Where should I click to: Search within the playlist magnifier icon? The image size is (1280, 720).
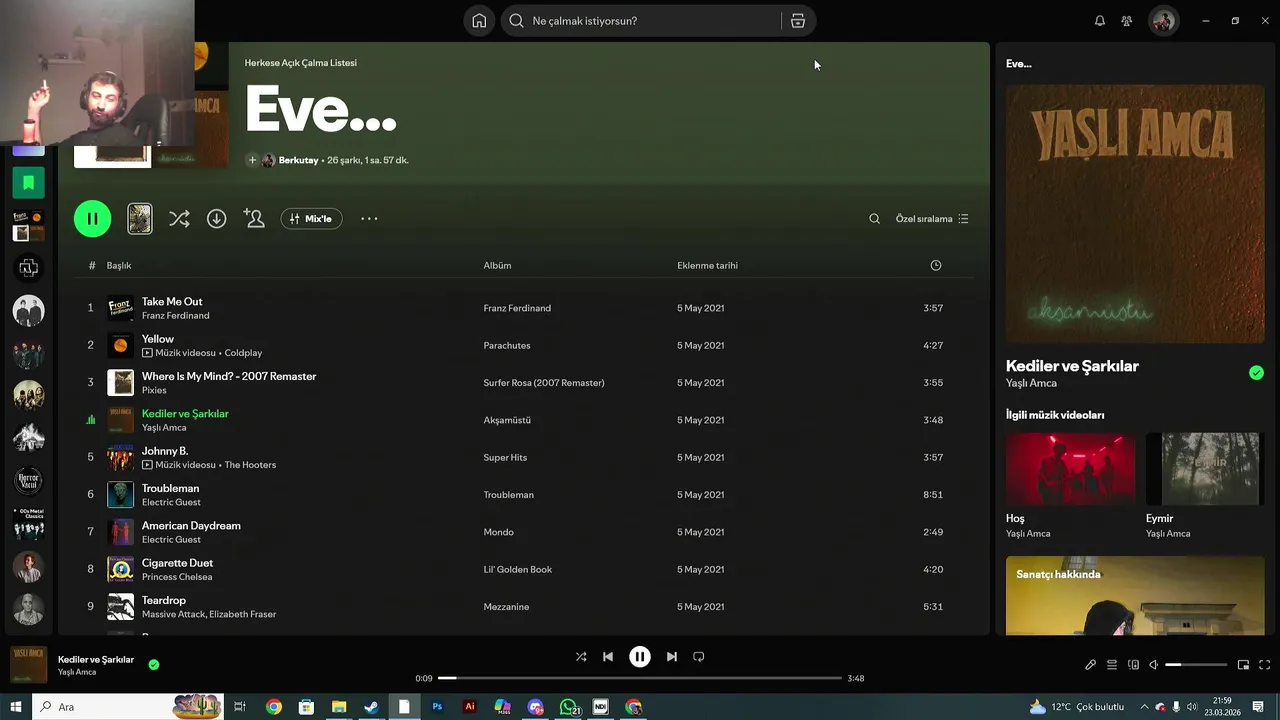[x=874, y=218]
